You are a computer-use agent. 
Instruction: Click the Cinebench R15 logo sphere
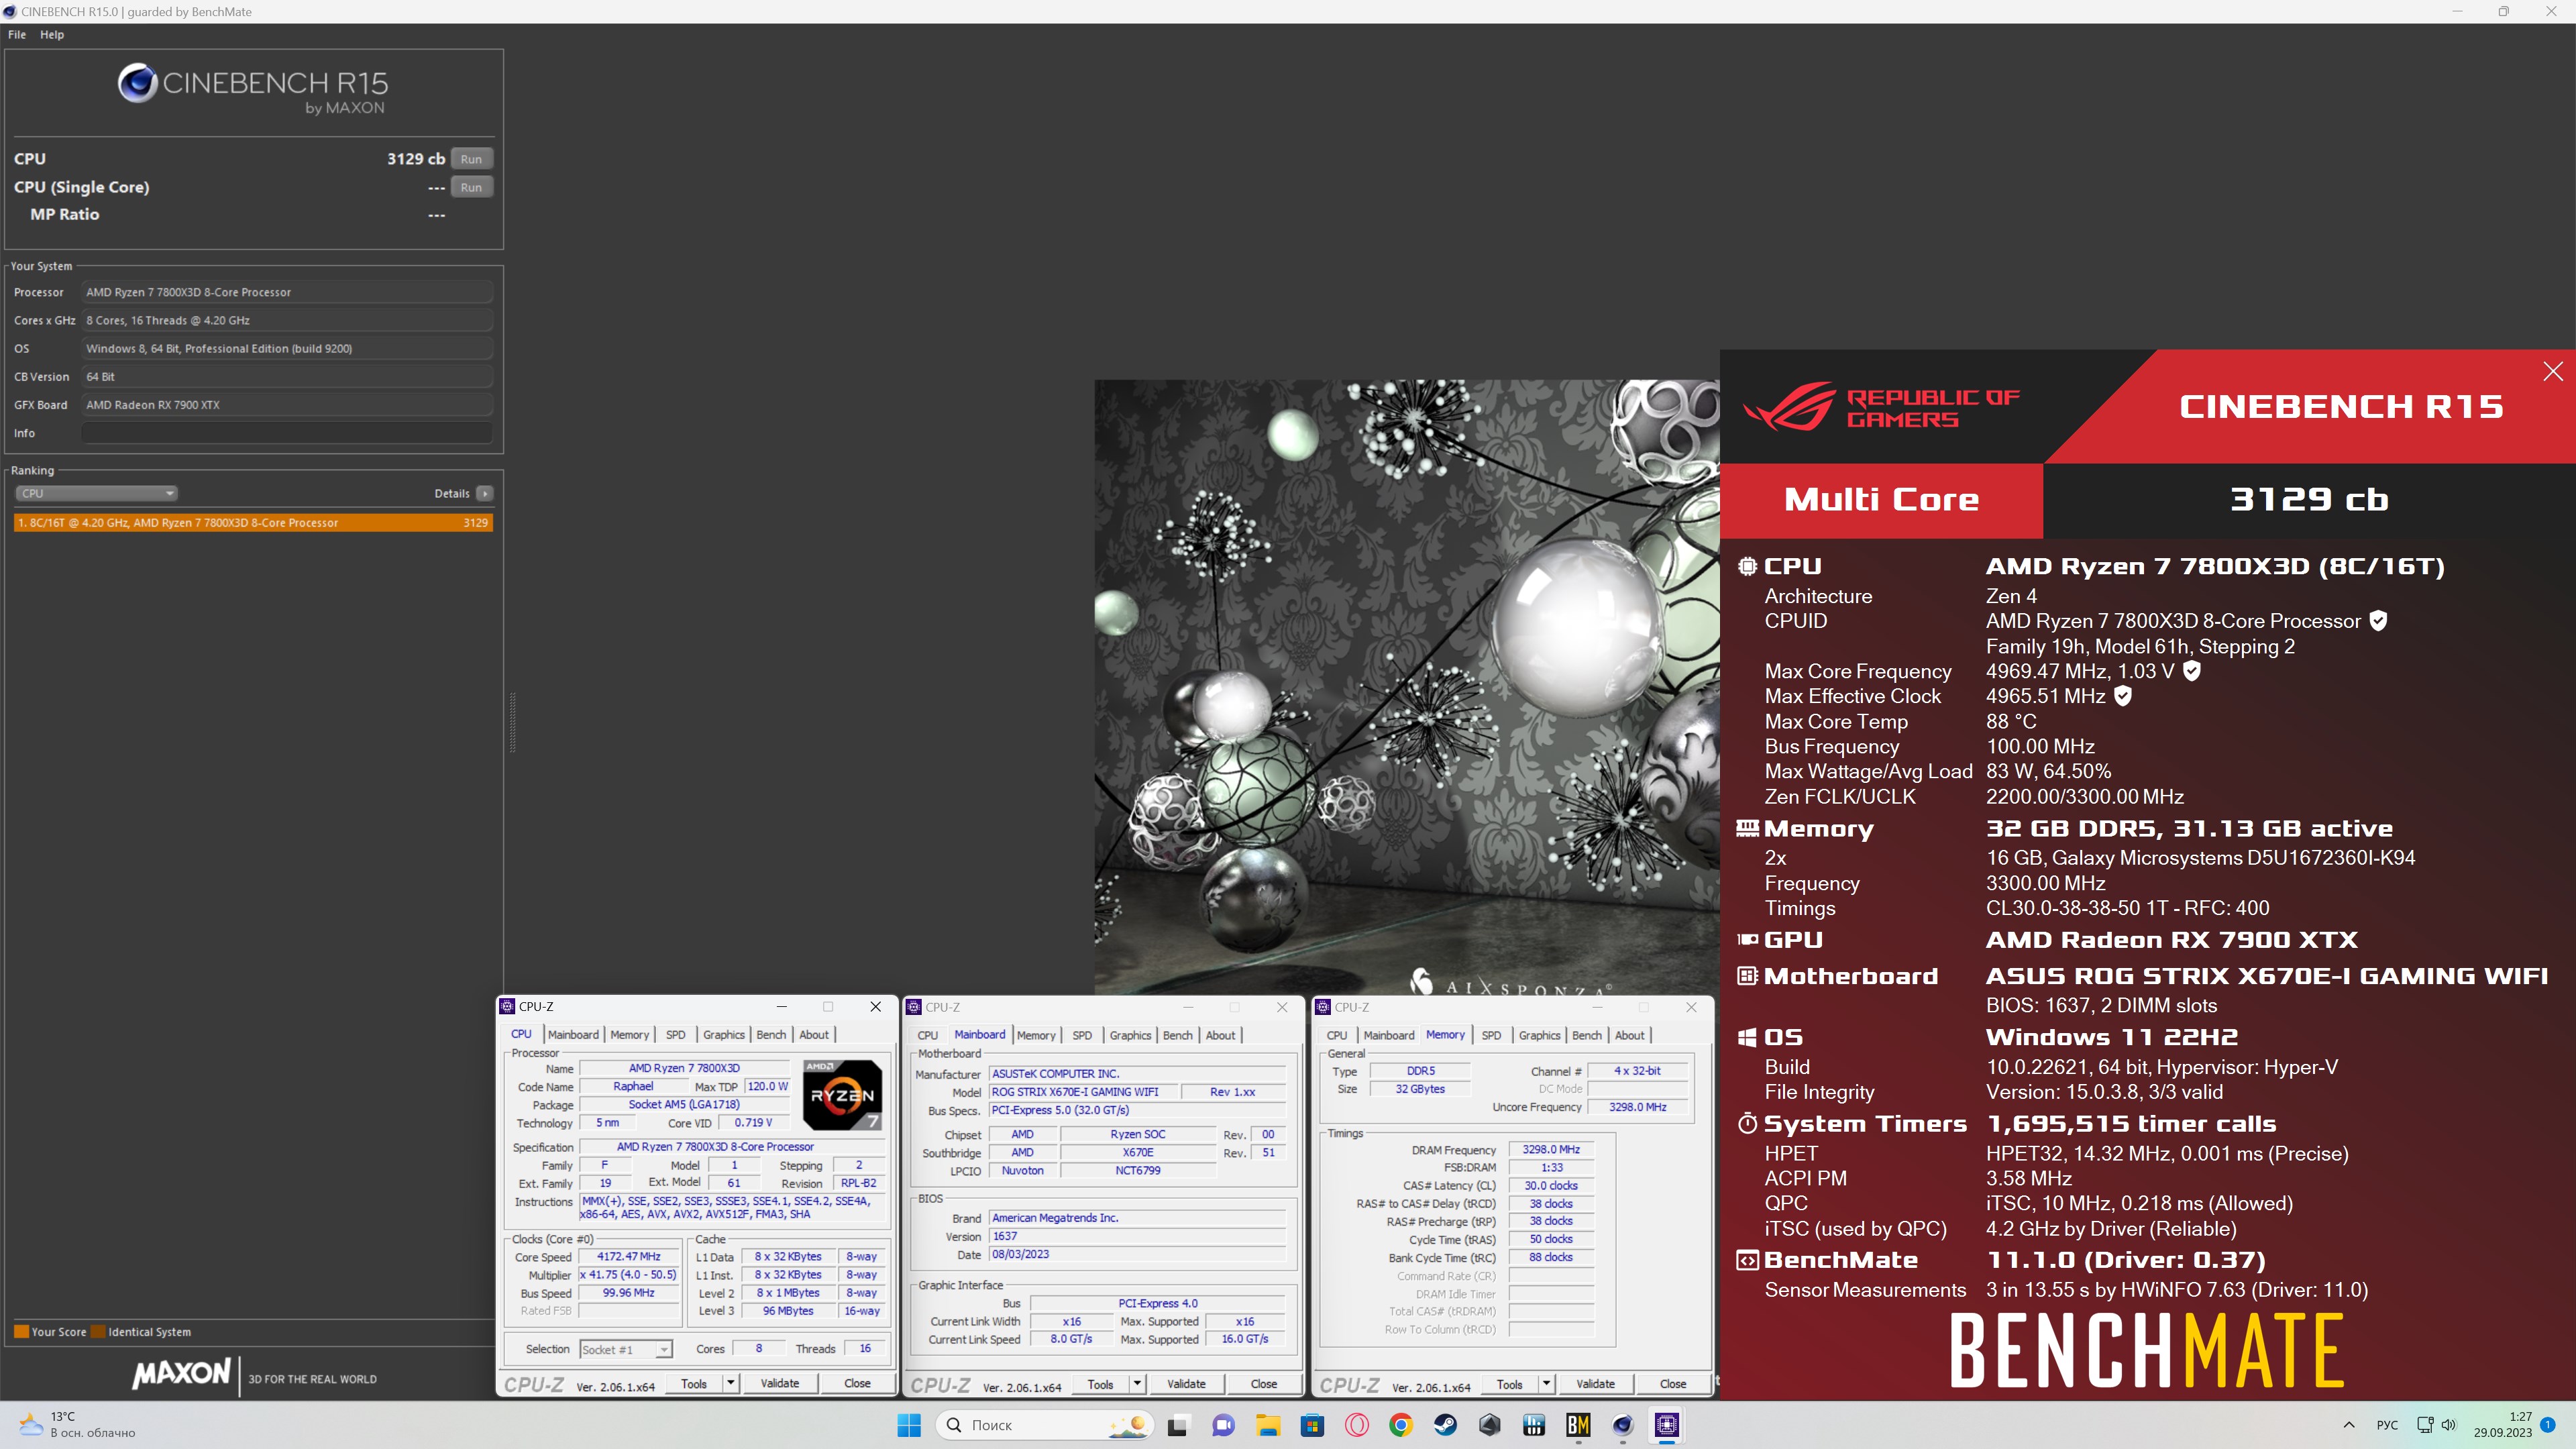(137, 83)
